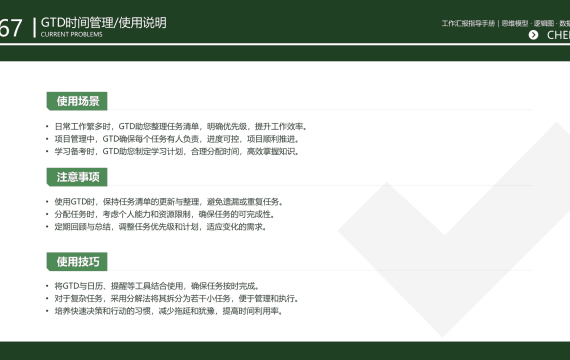This screenshot has height=360, width=570.
Task: Click the line starting "对于复杂任务"
Action: click(177, 299)
